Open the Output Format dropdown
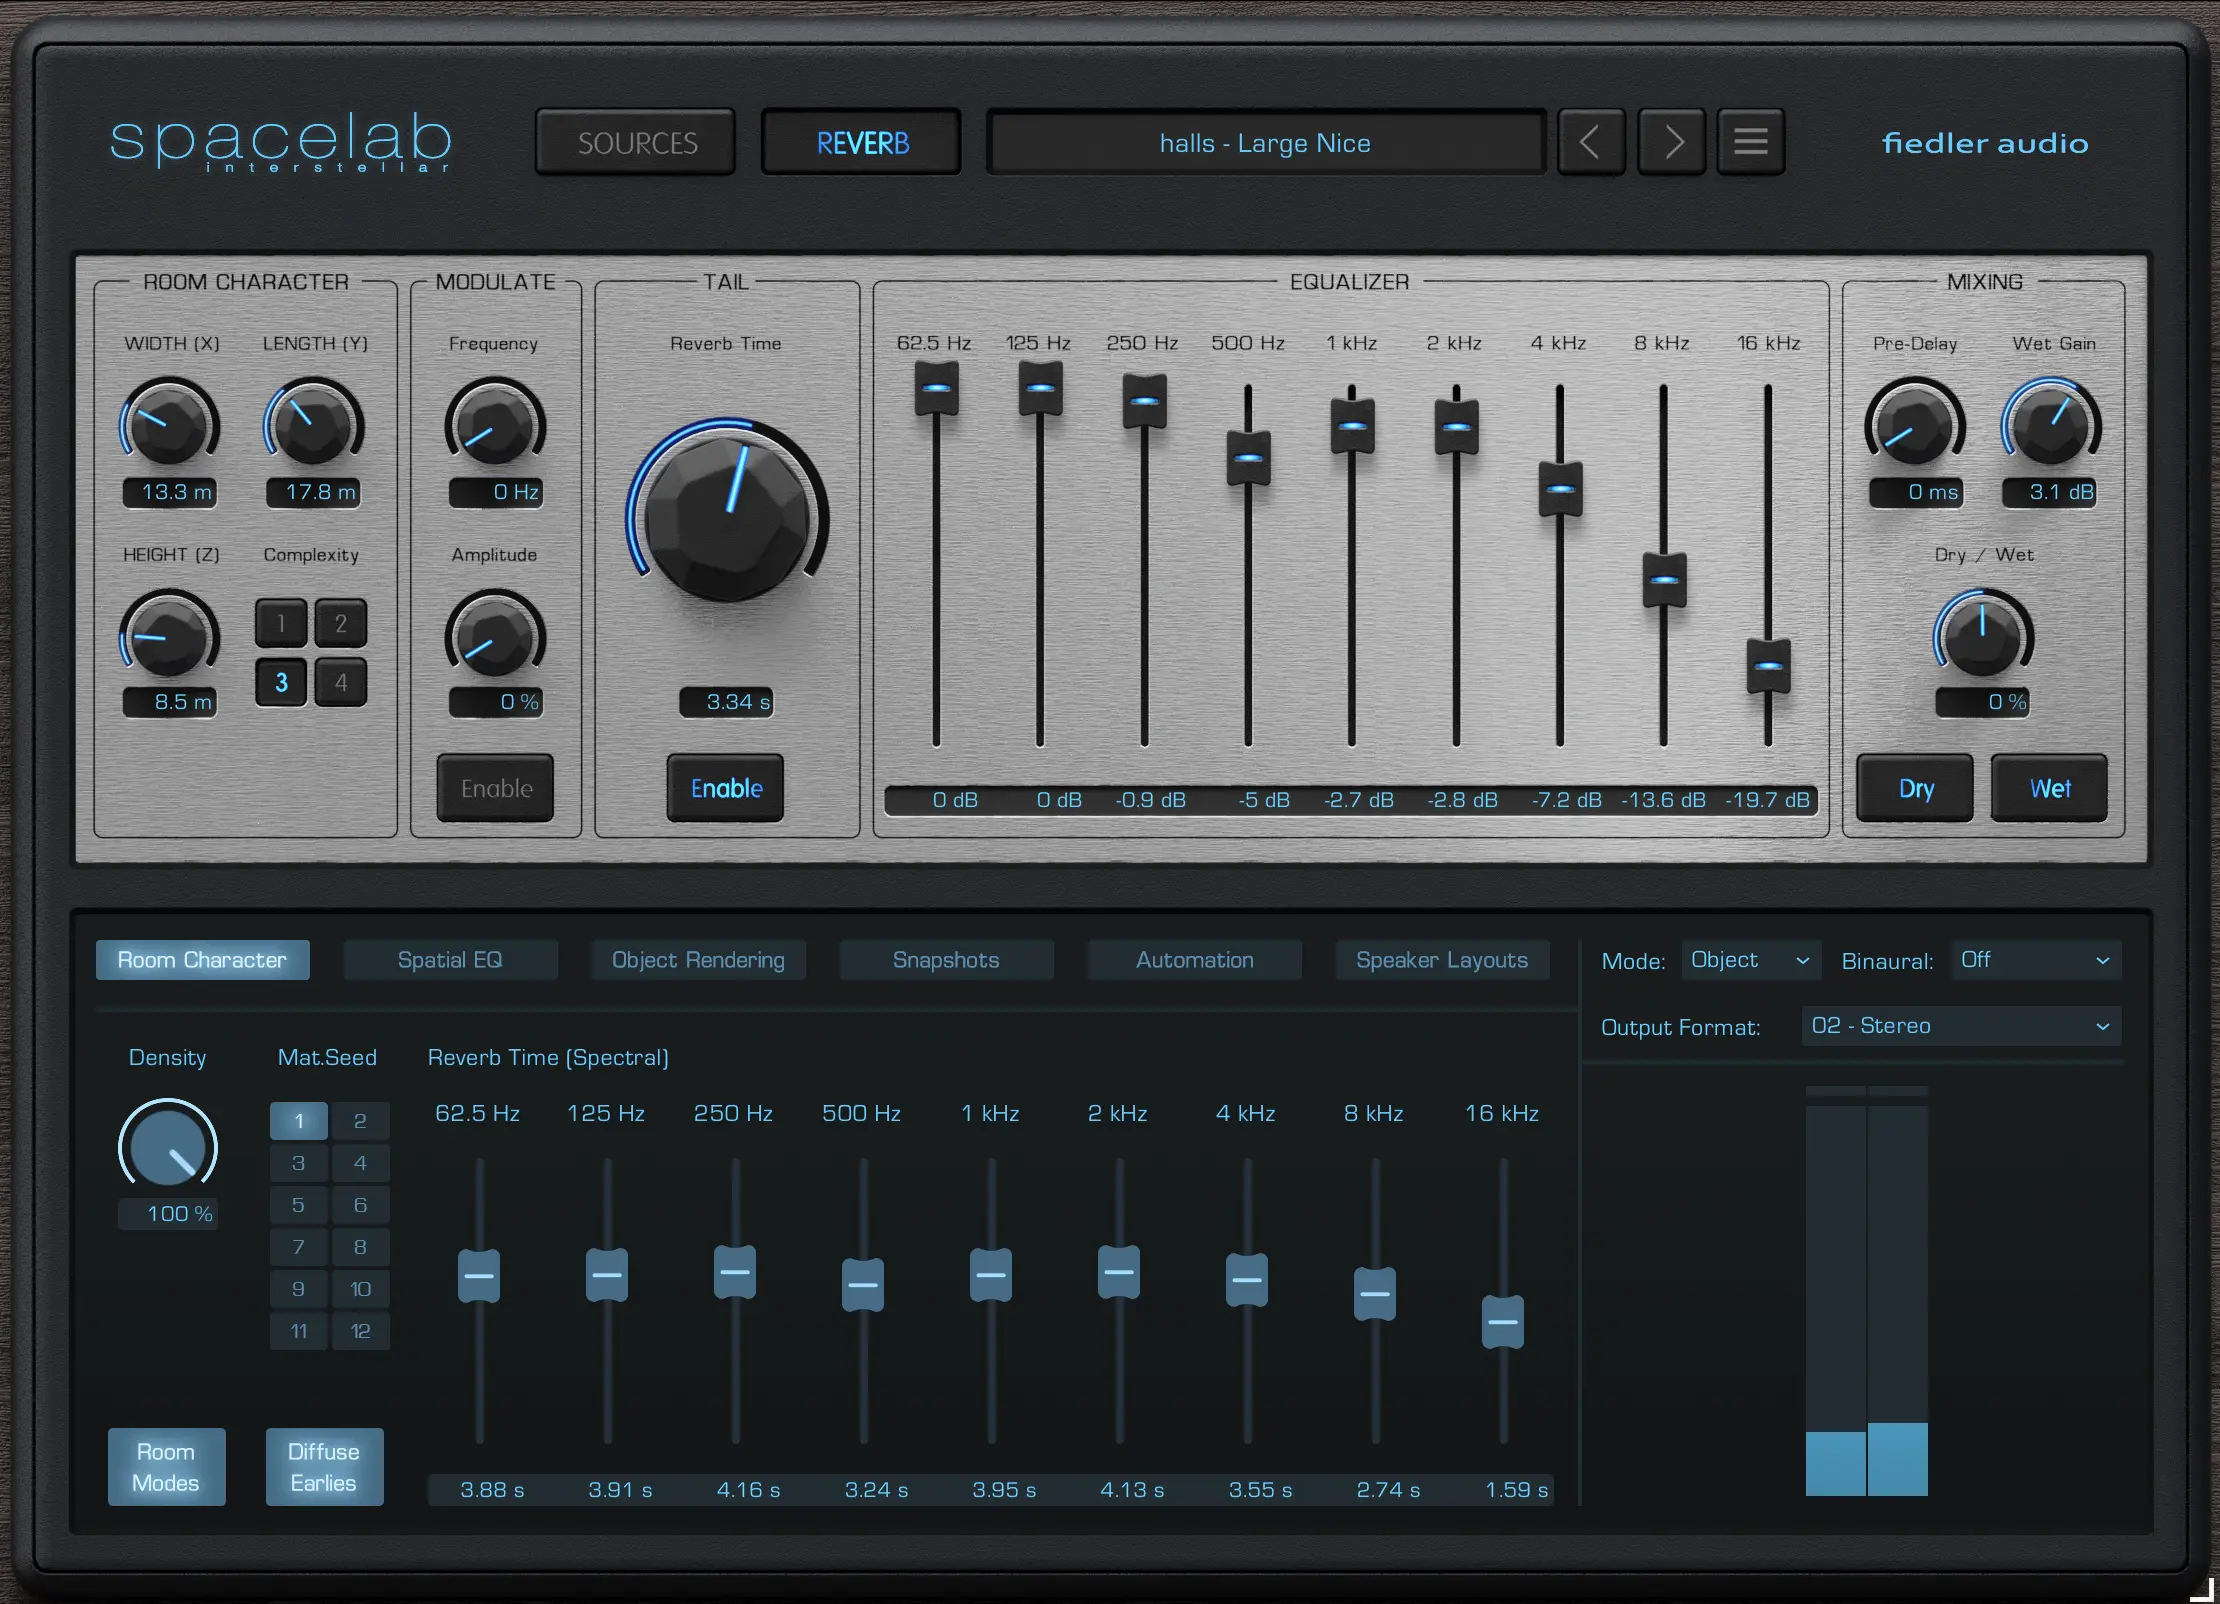Screen dimensions: 2220x1604 tap(1960, 1026)
